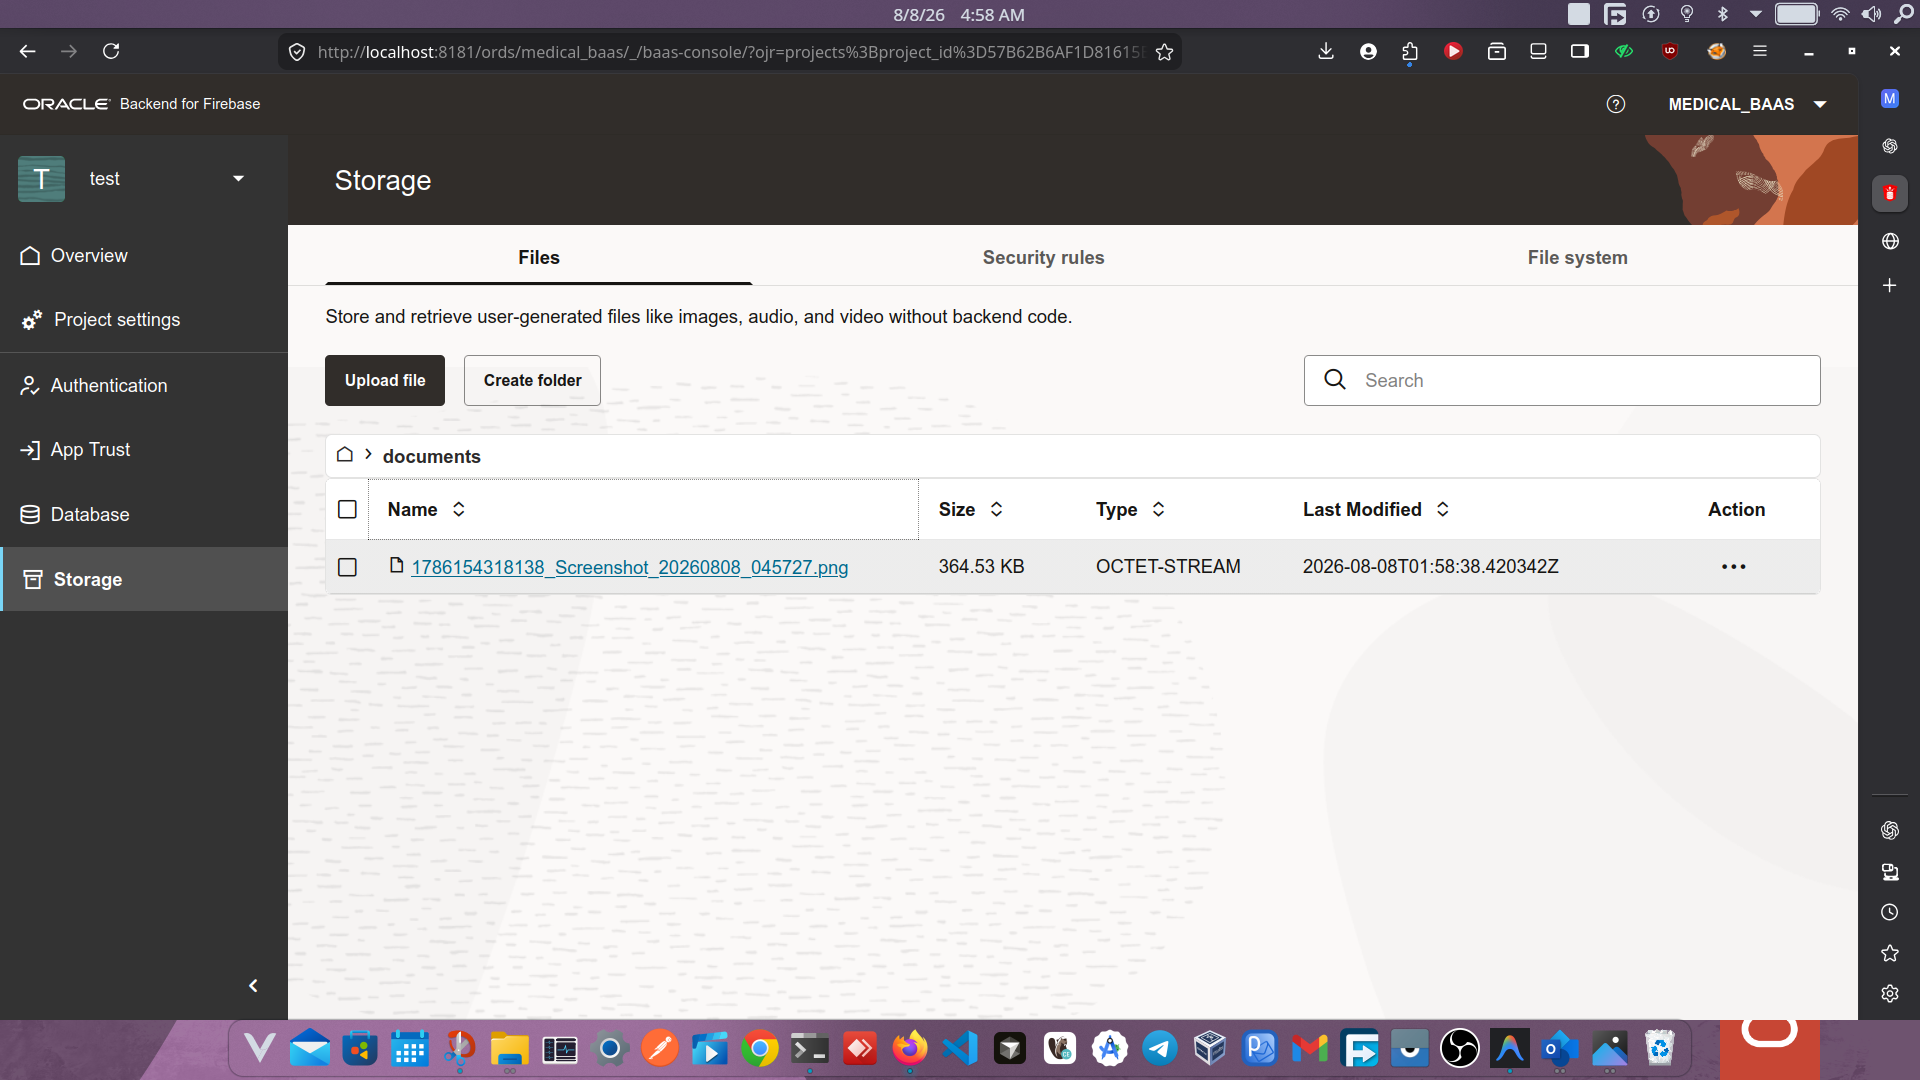
Task: Click the Create folder button
Action: [x=532, y=381]
